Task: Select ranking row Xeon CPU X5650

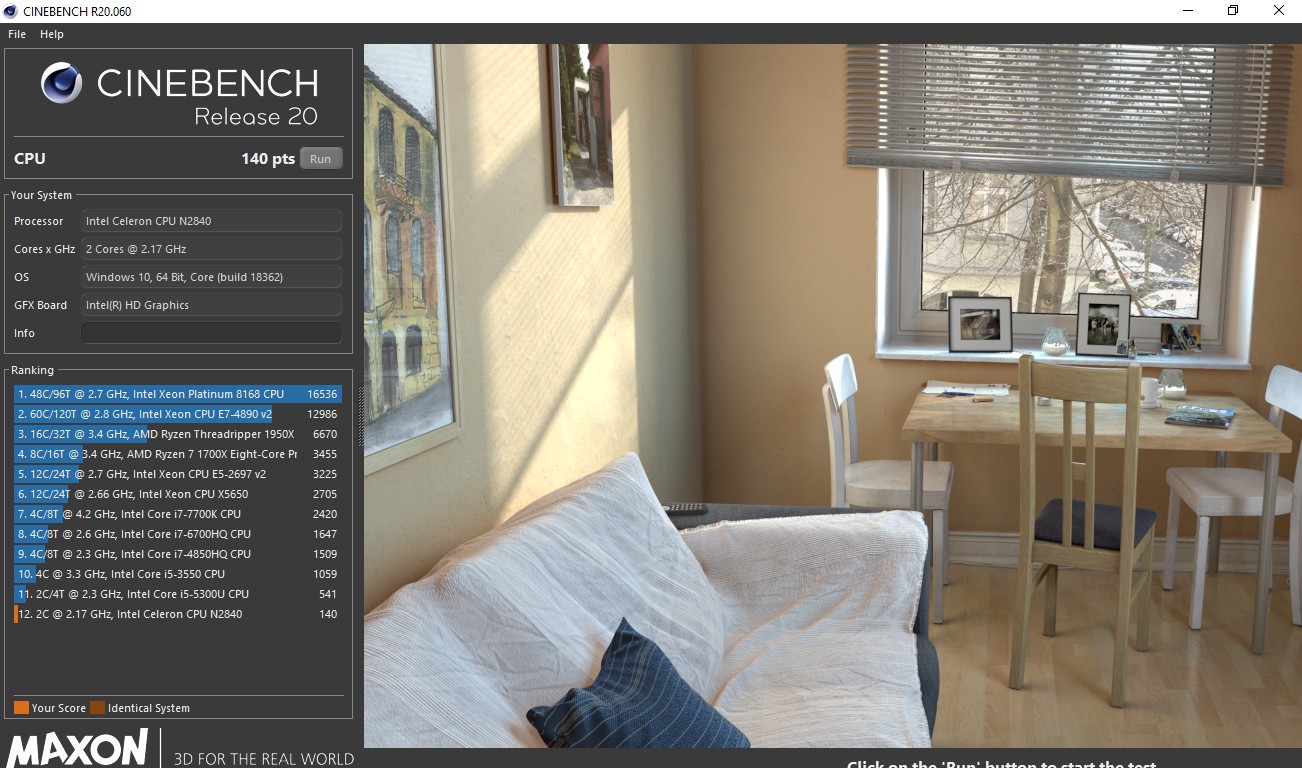Action: (x=178, y=494)
